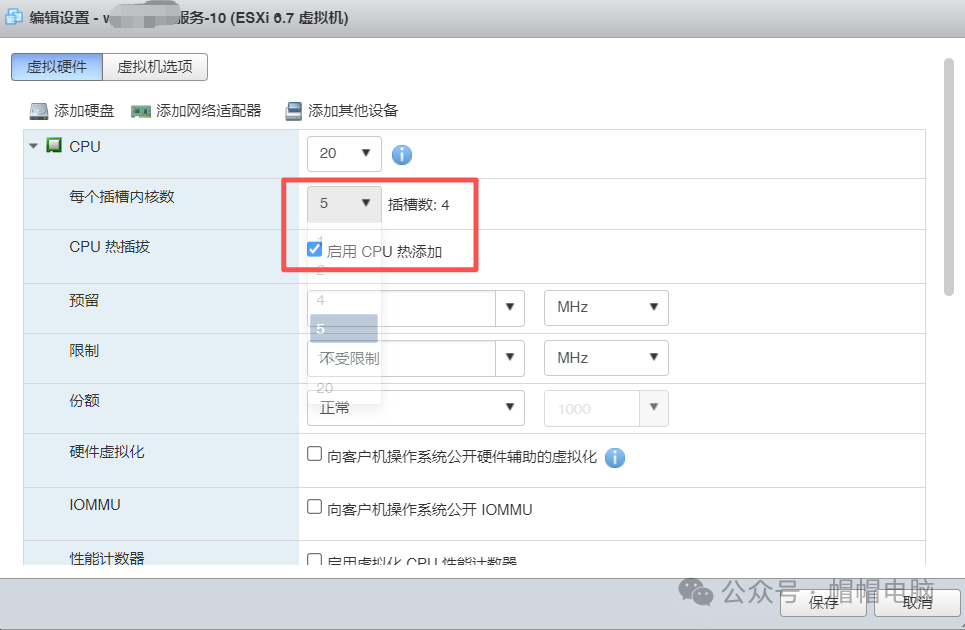Check 向客户机操作系统公开 IOMMU box
The height and width of the screenshot is (630, 965).
tap(314, 507)
